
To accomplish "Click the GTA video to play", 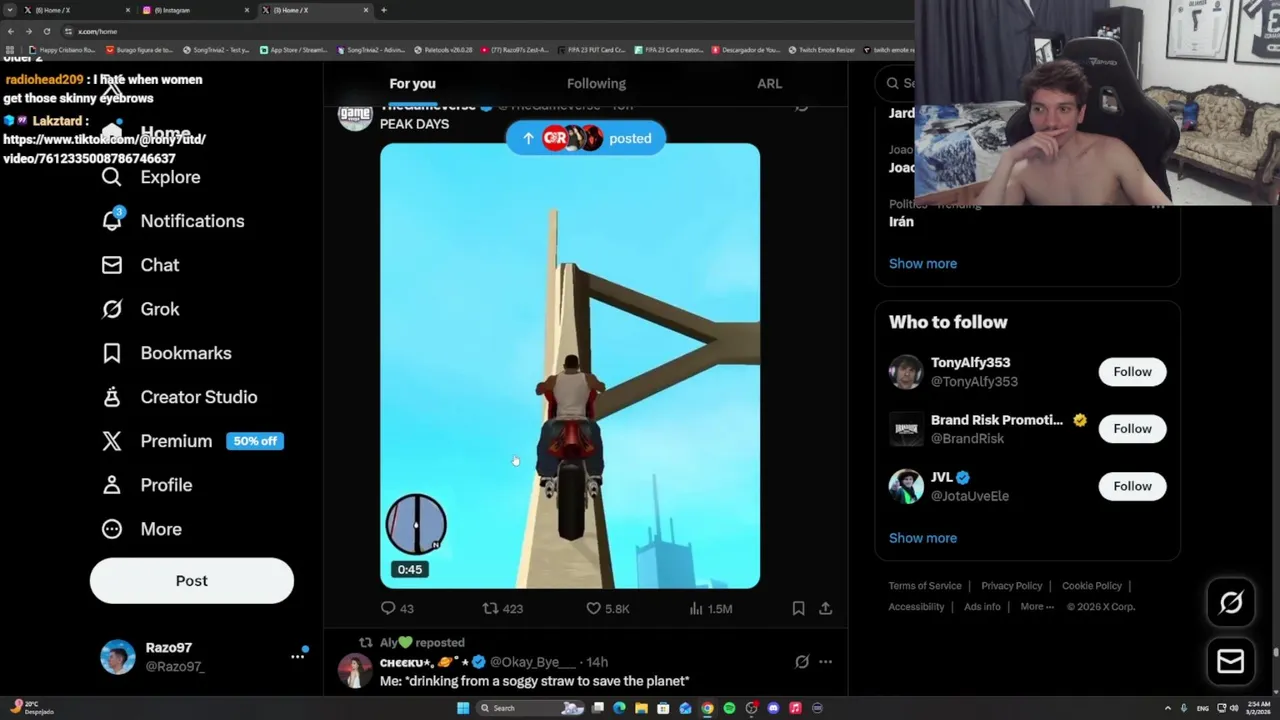I will pyautogui.click(x=570, y=366).
